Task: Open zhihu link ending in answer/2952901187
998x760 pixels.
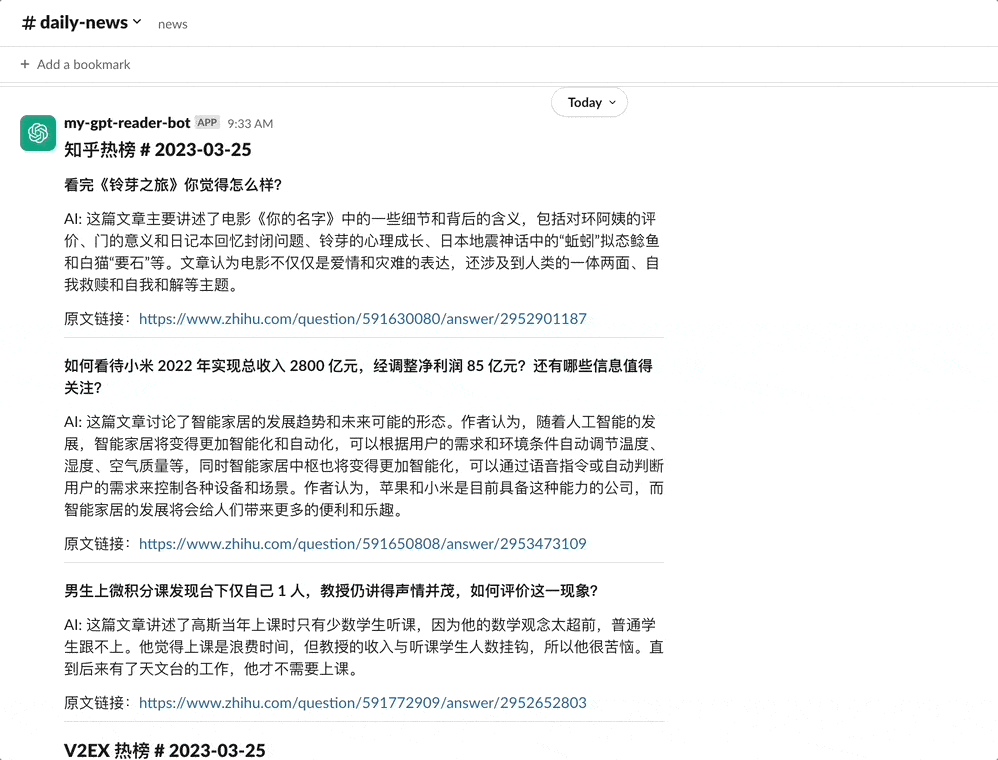Action: pos(362,318)
